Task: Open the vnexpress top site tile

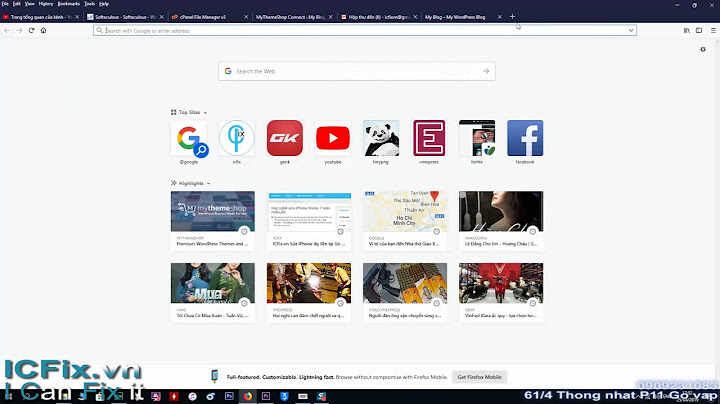Action: pyautogui.click(x=429, y=138)
